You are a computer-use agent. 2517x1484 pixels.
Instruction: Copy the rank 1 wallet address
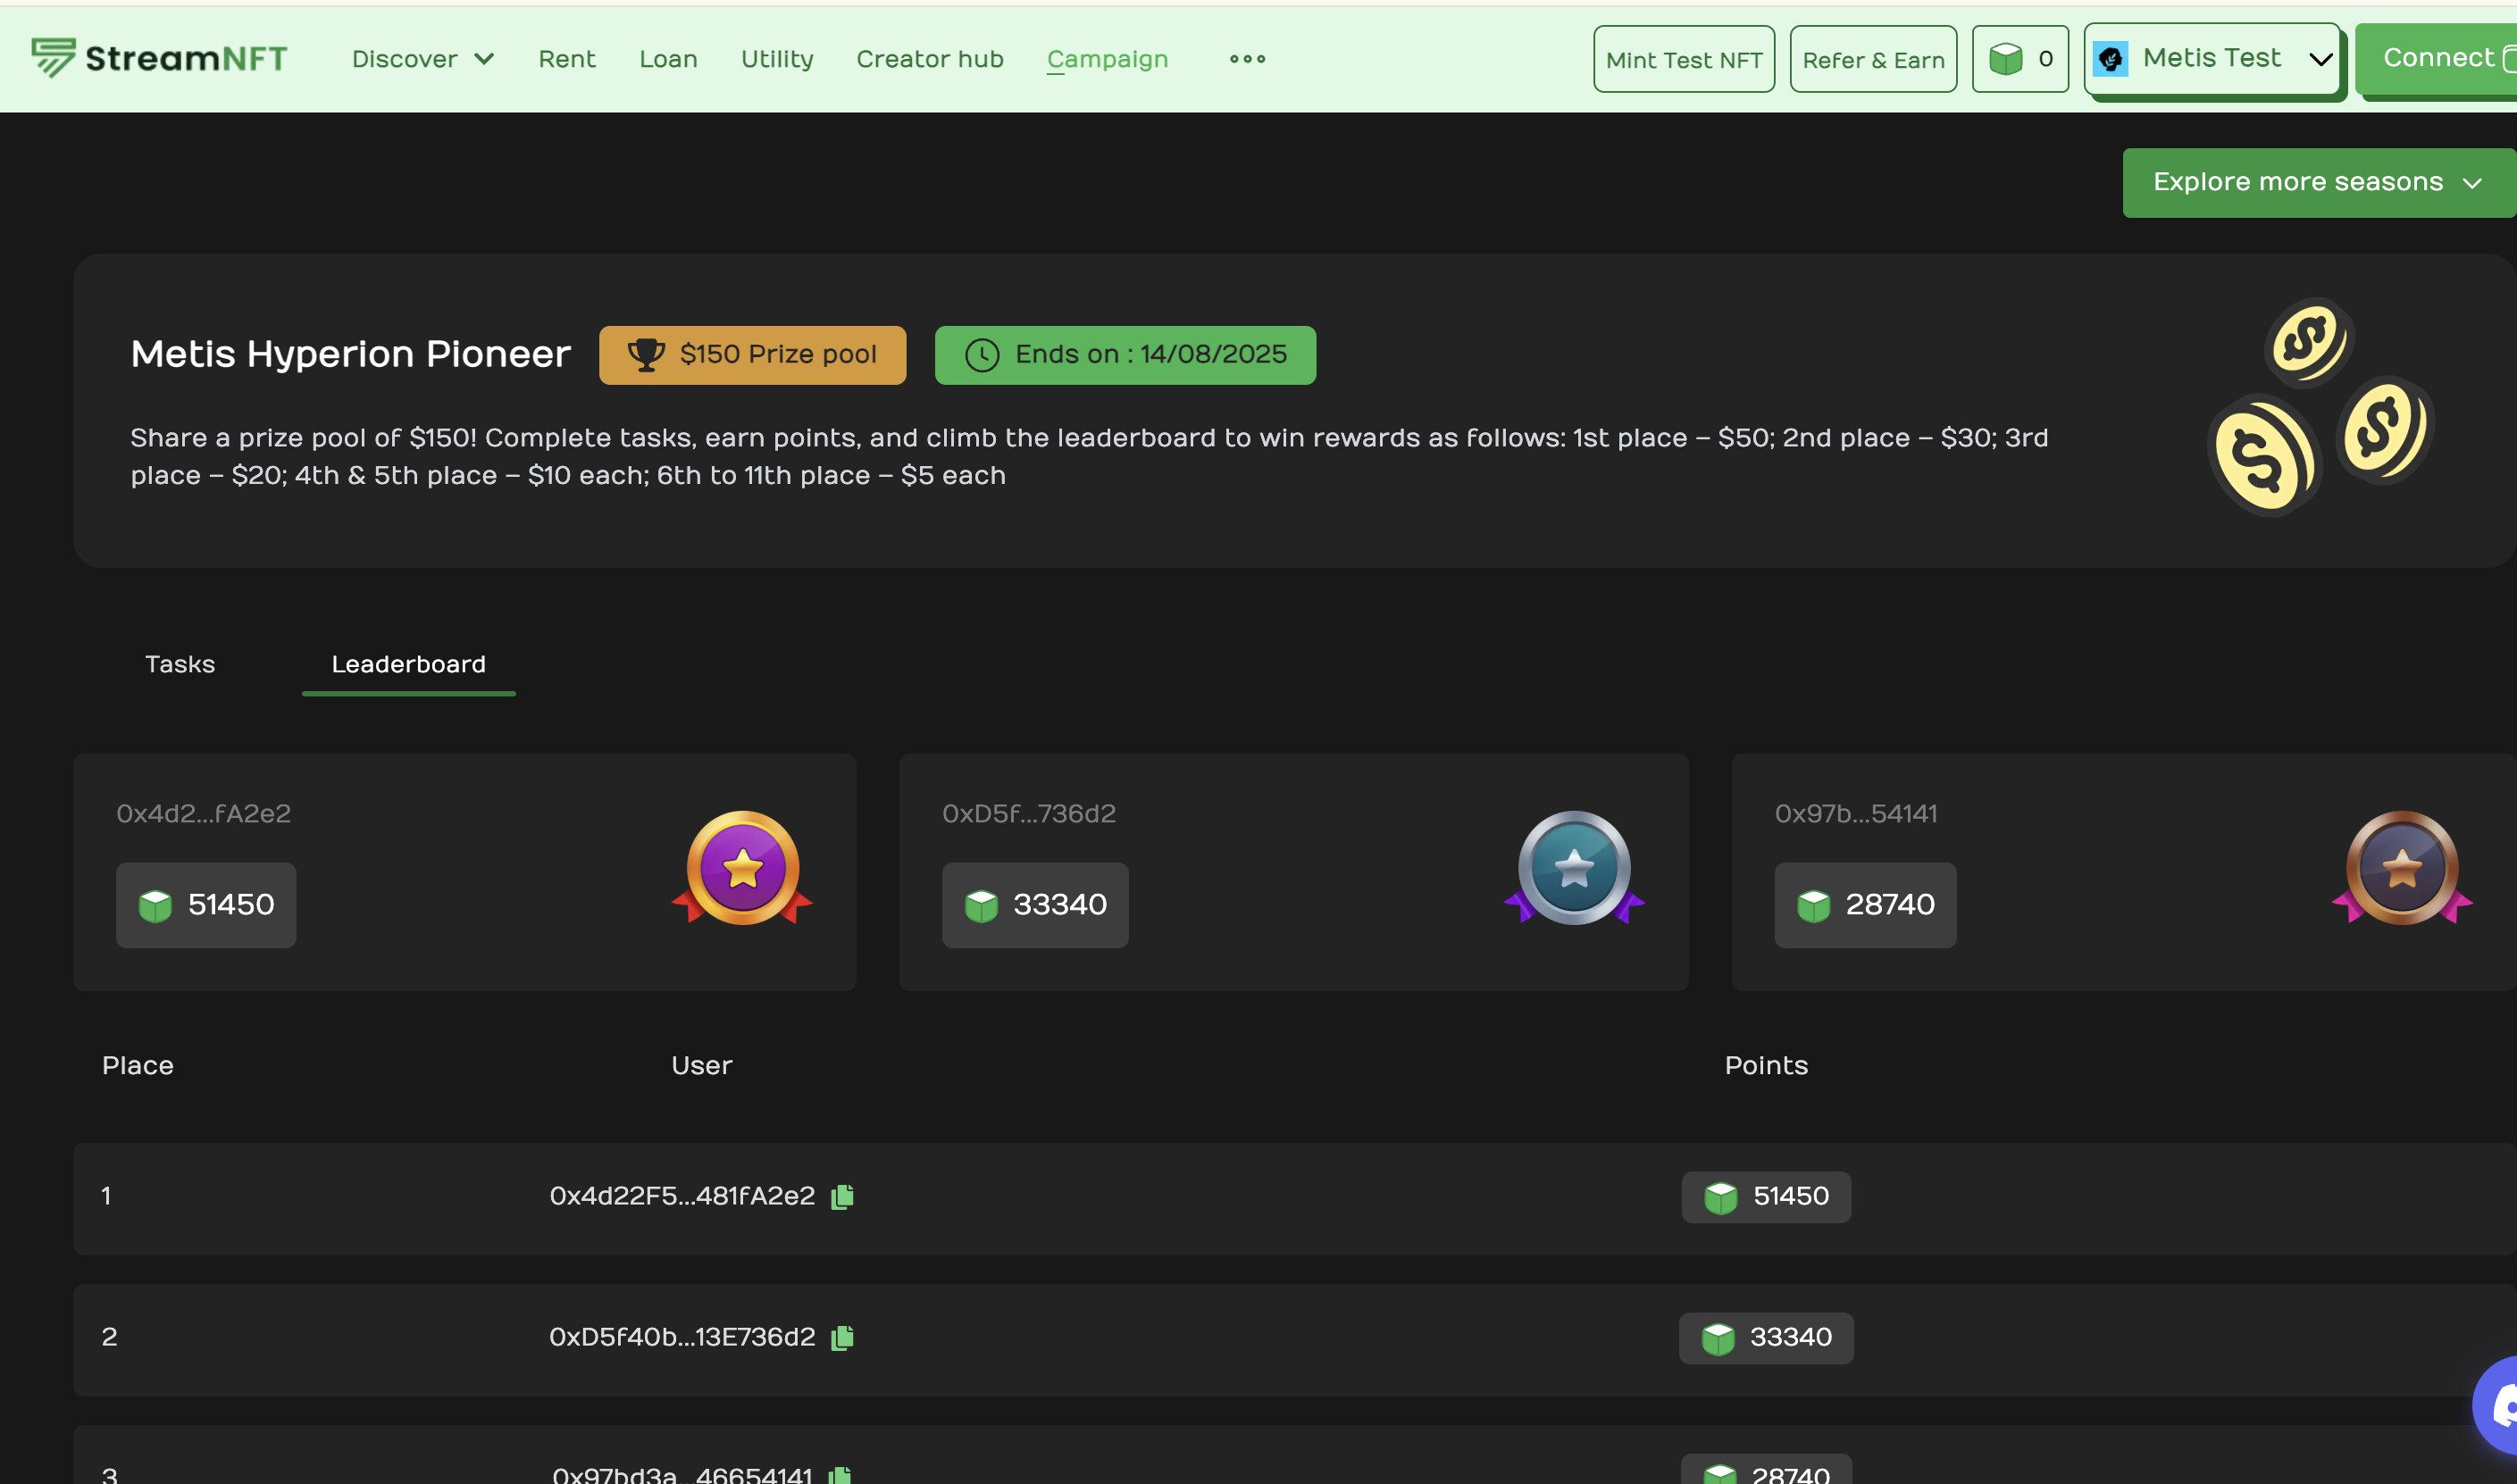click(843, 1196)
